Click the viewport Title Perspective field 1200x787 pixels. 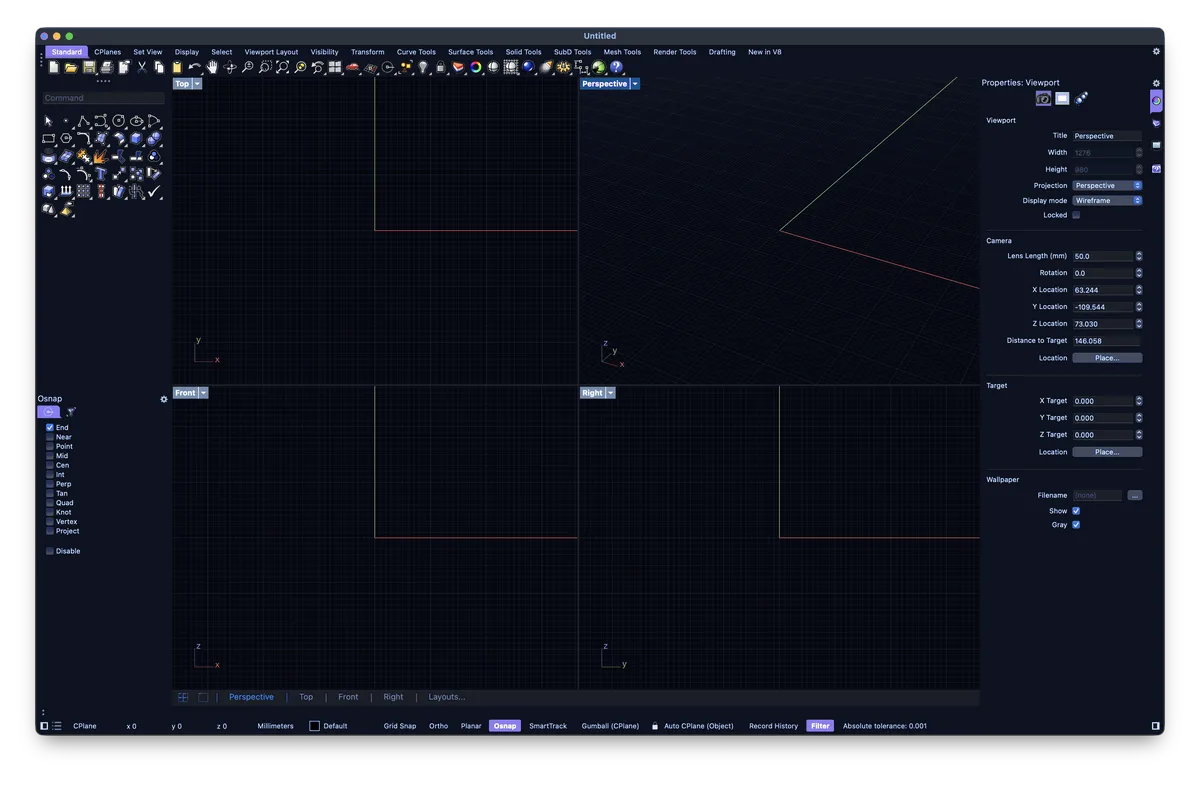(1107, 136)
